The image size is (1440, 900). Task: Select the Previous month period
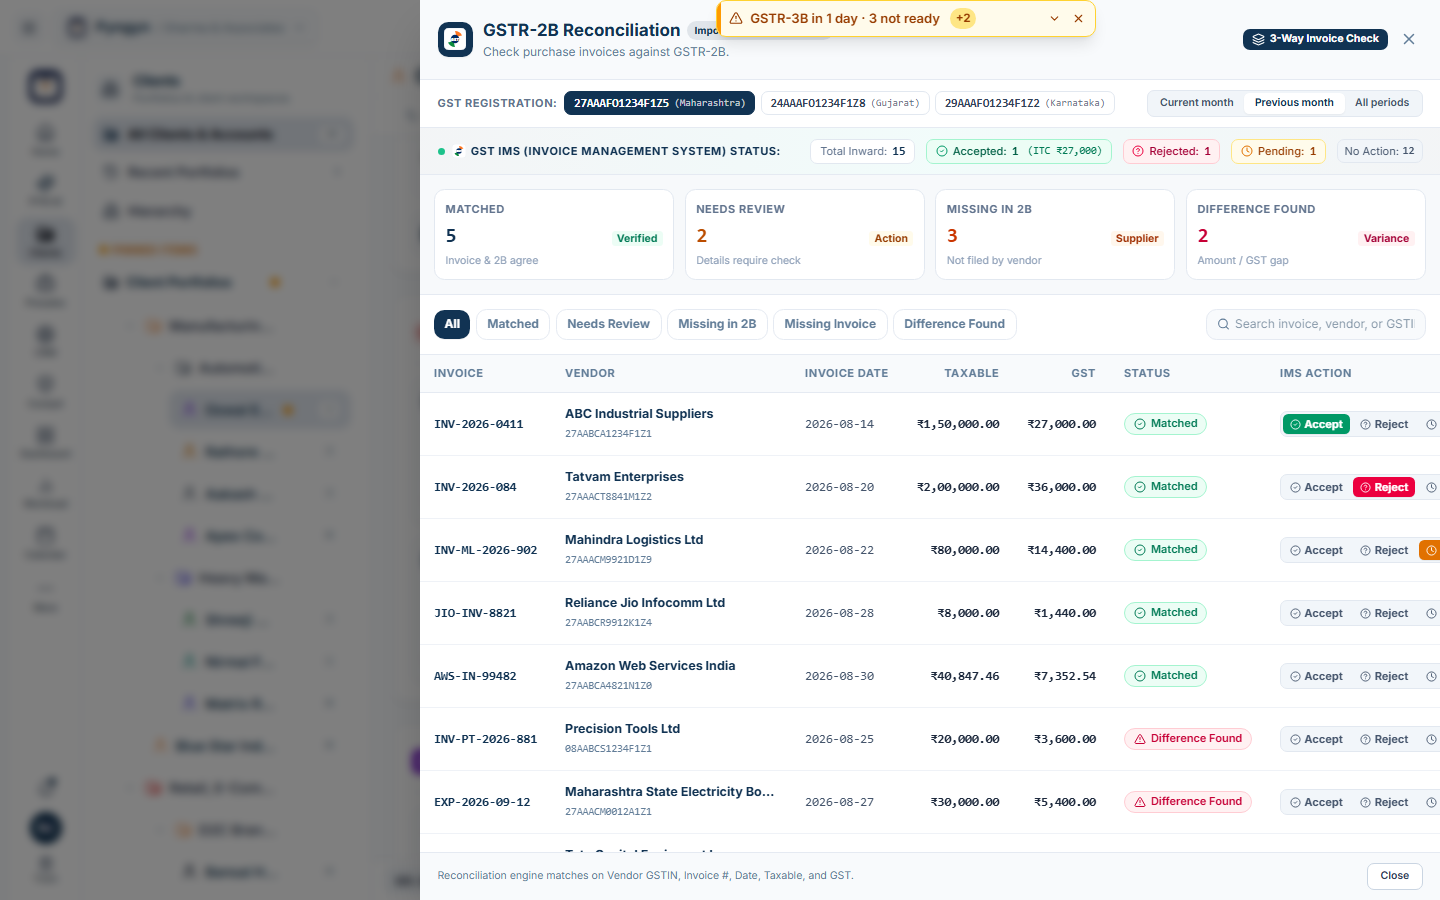[x=1294, y=103]
